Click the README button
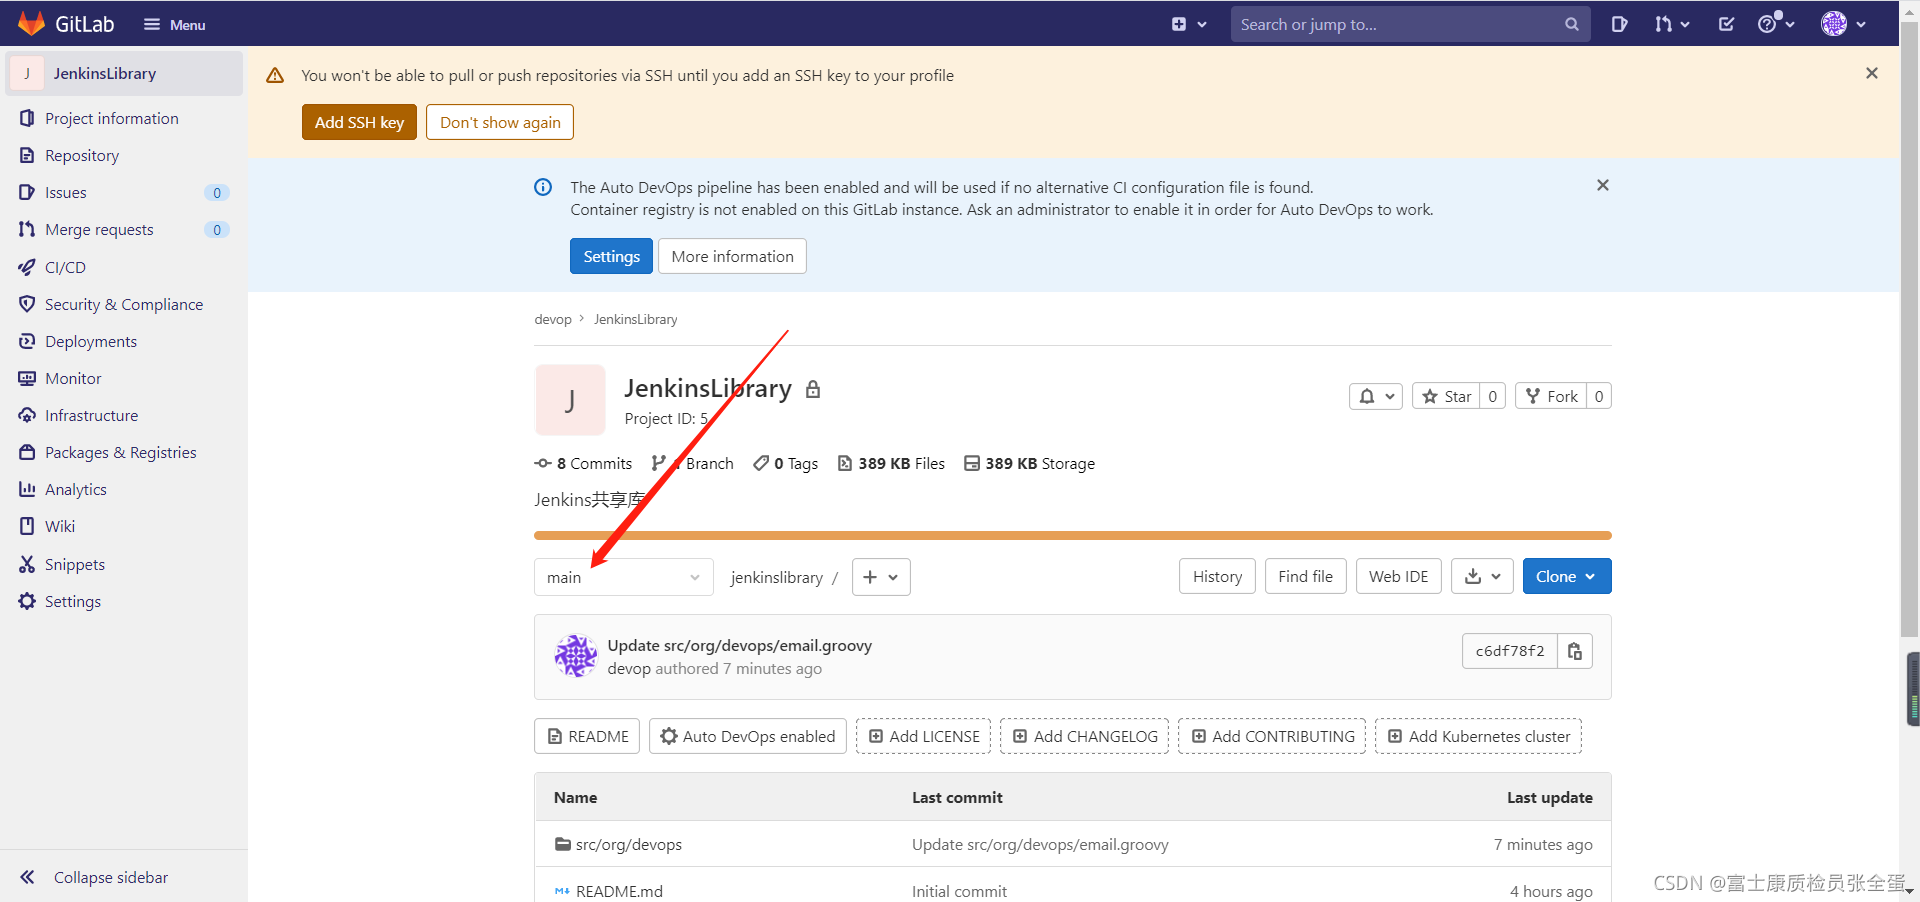The image size is (1920, 902). pos(587,736)
